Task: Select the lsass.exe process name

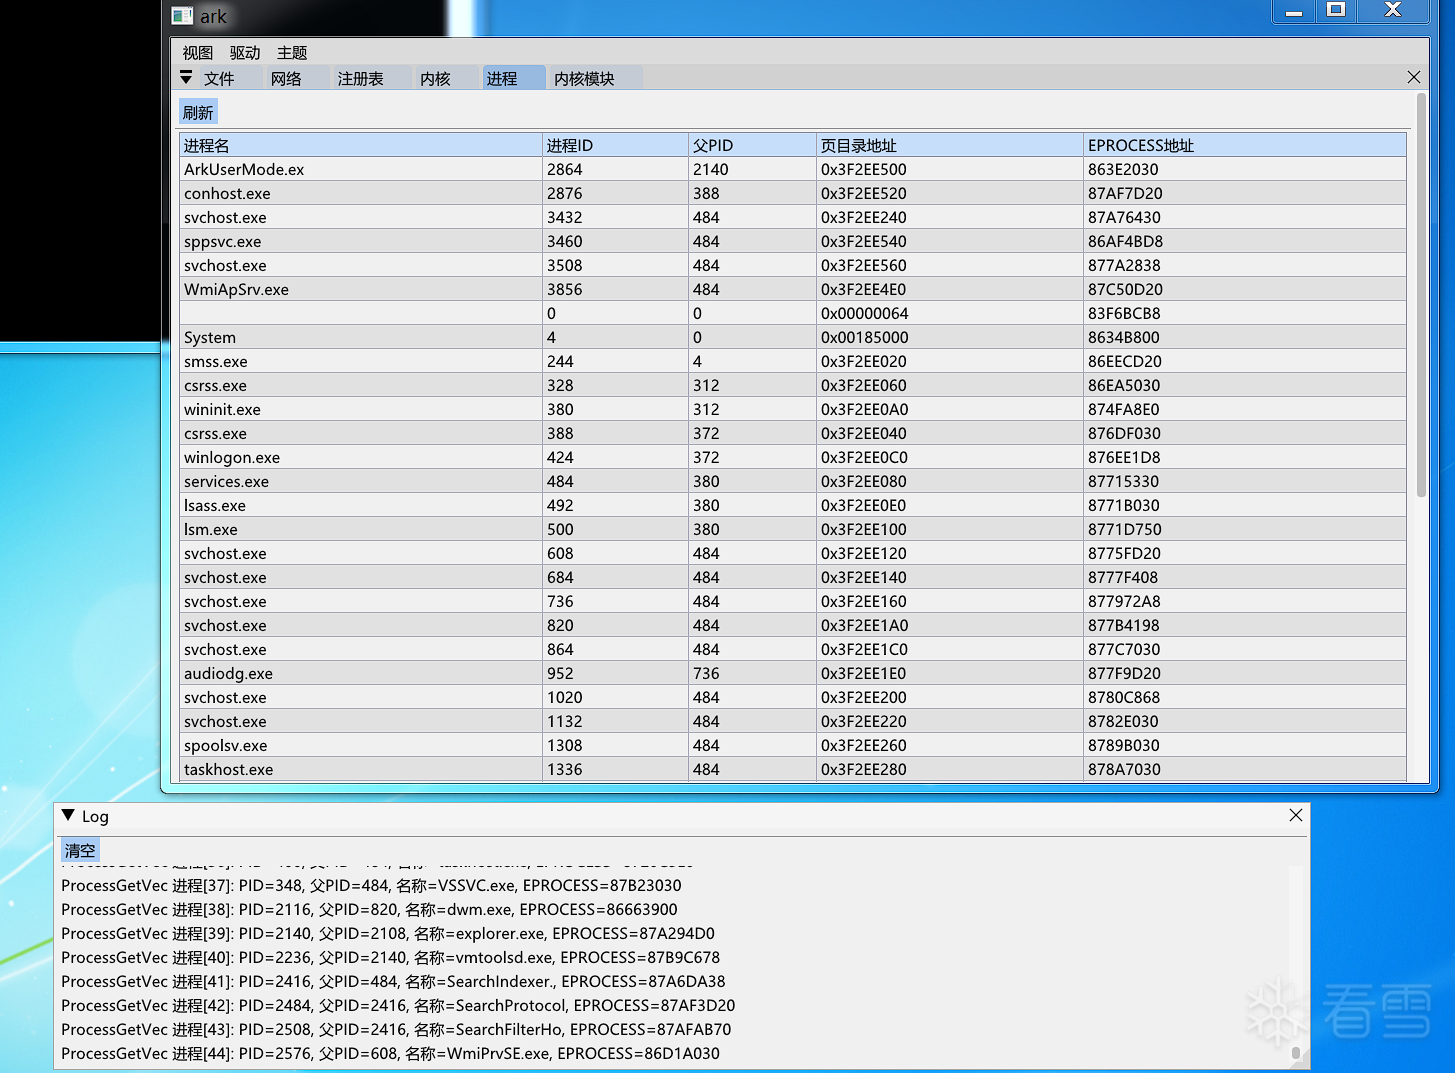Action: pos(215,505)
